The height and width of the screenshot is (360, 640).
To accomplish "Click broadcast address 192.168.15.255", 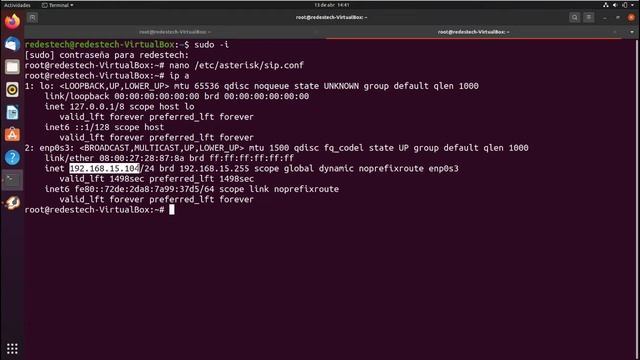I will click(x=214, y=169).
